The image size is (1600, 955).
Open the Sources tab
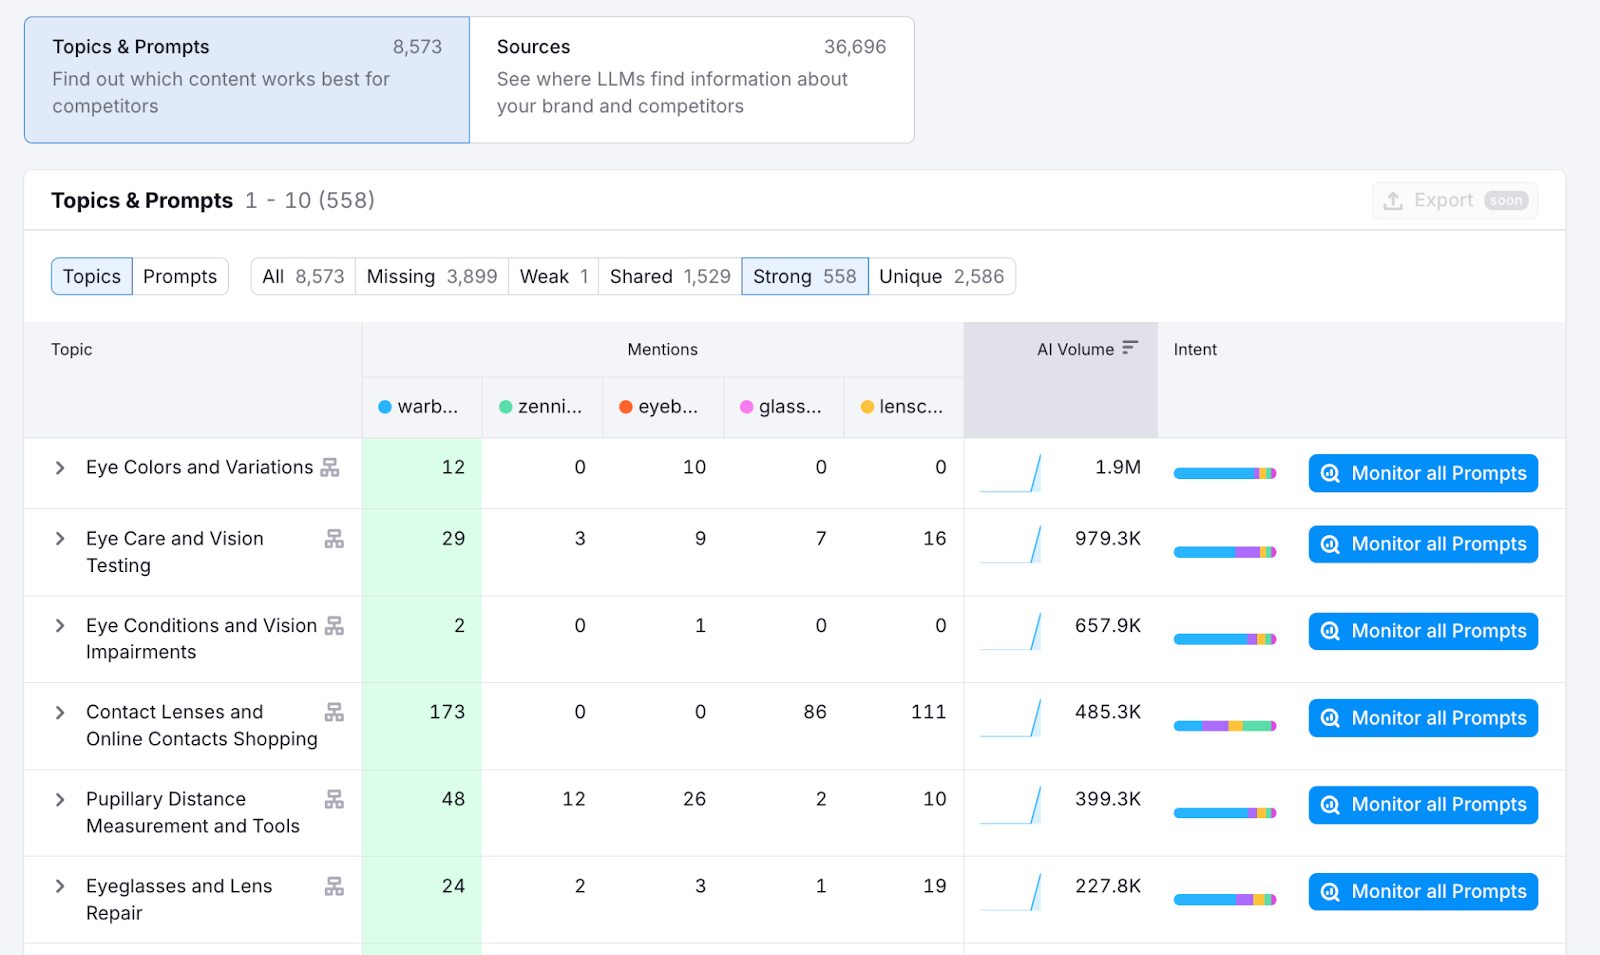(x=691, y=79)
